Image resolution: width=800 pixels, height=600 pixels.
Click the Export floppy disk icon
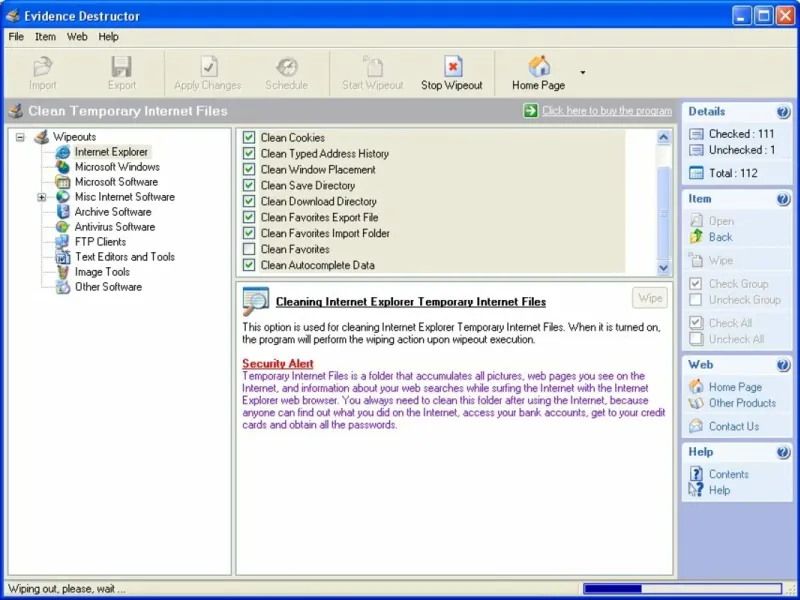(x=121, y=67)
